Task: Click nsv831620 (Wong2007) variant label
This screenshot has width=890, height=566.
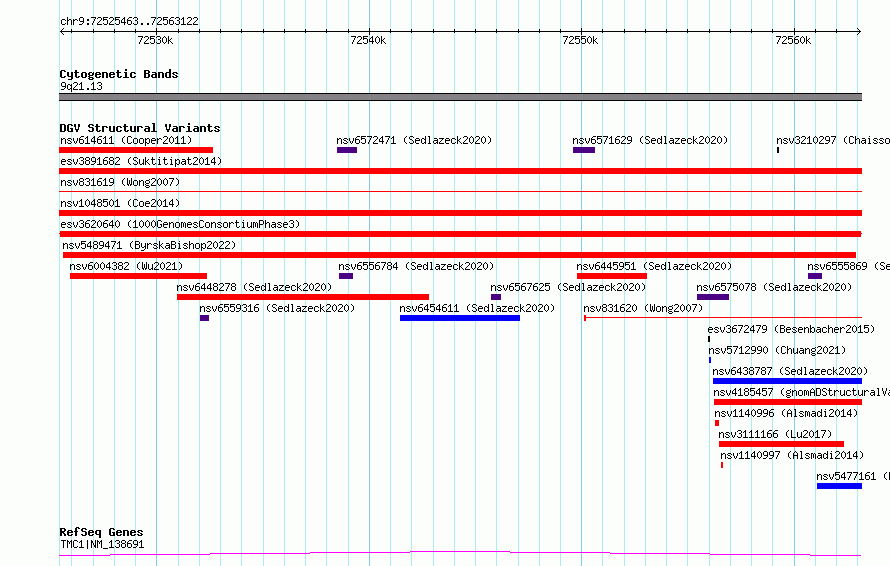Action: coord(643,308)
